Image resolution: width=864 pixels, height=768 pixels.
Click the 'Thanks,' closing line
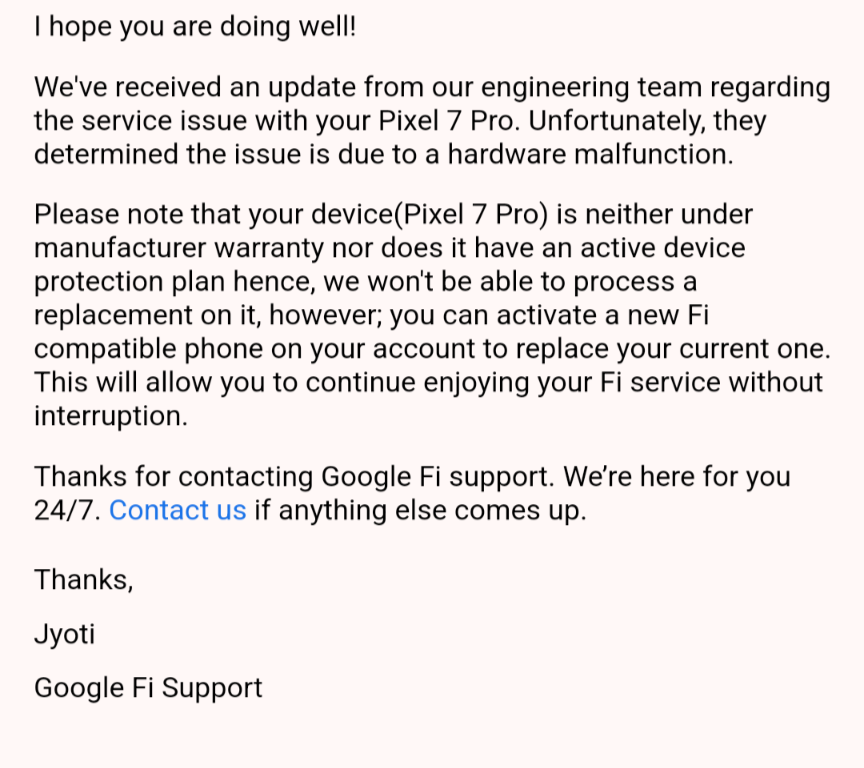click(84, 580)
